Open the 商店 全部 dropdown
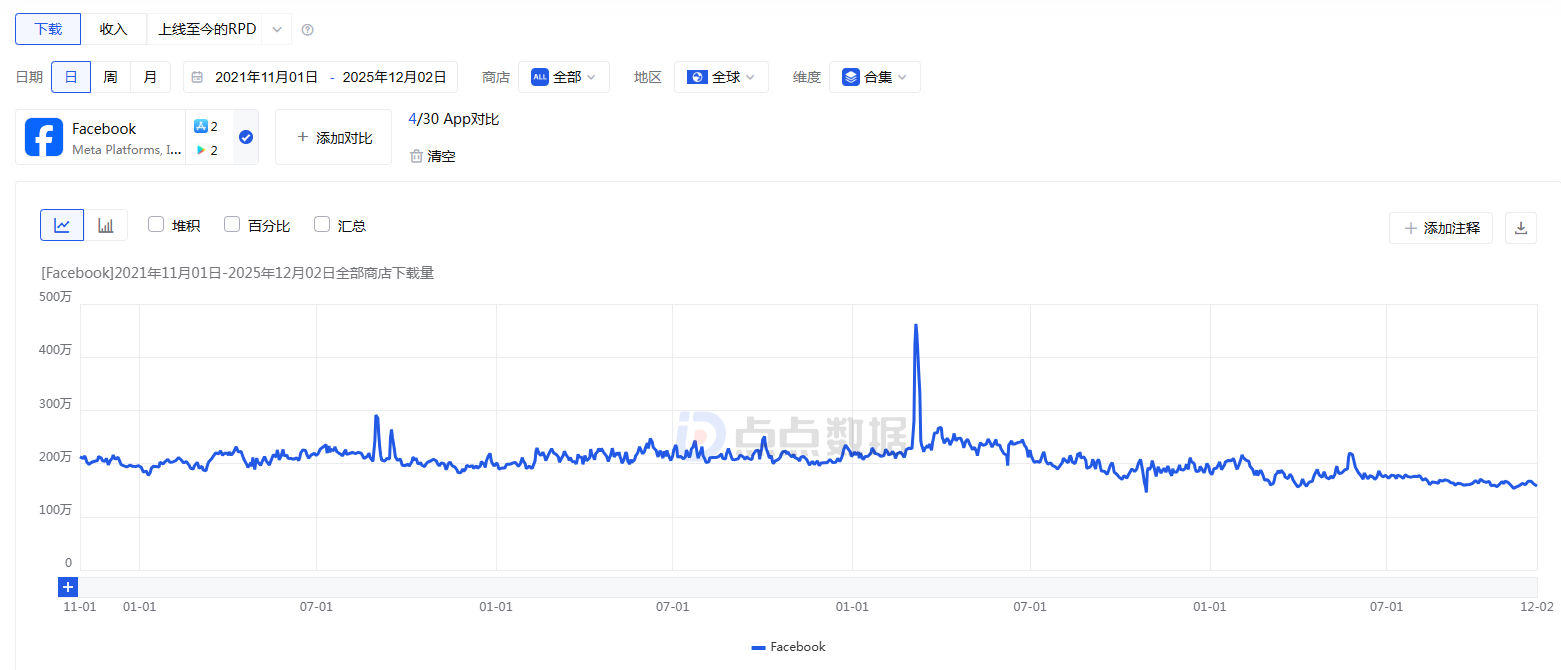The image size is (1561, 670). pyautogui.click(x=563, y=77)
